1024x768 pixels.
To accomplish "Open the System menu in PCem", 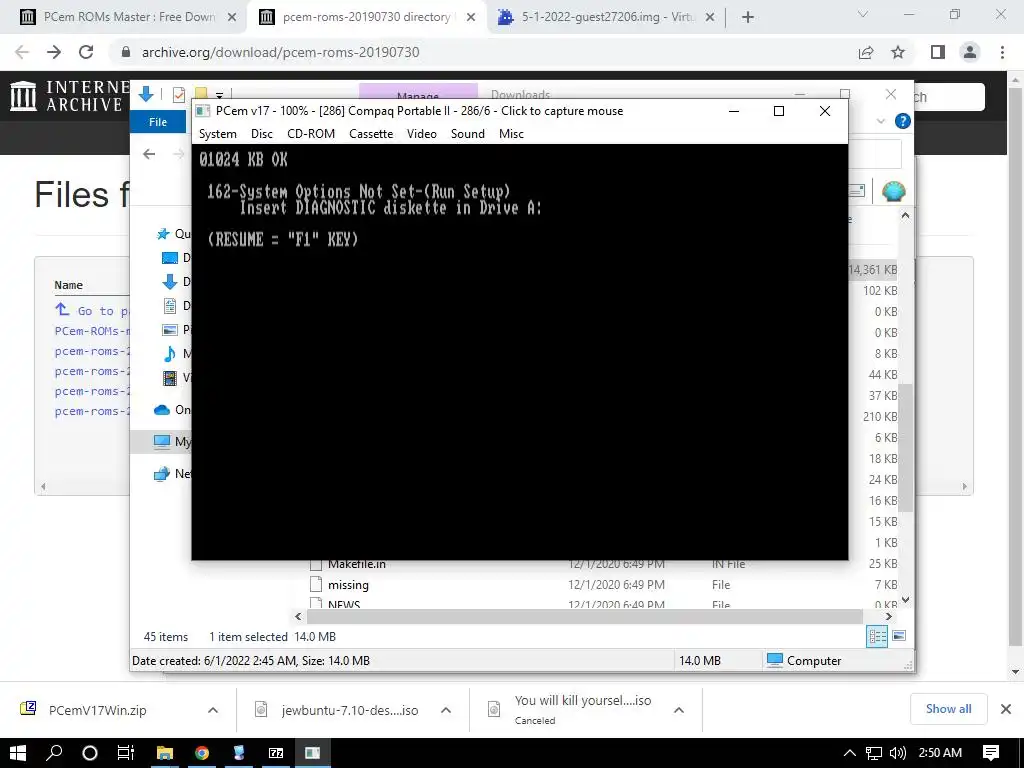I will (217, 134).
